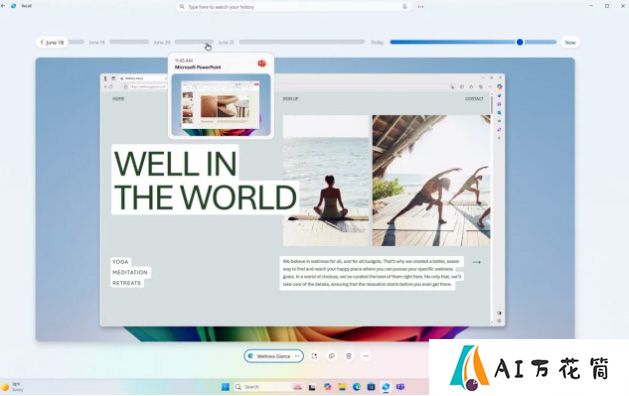Viewport: 629px width, 396px height.
Task: Open the Windows Start menu on the taskbar
Action: (225, 387)
